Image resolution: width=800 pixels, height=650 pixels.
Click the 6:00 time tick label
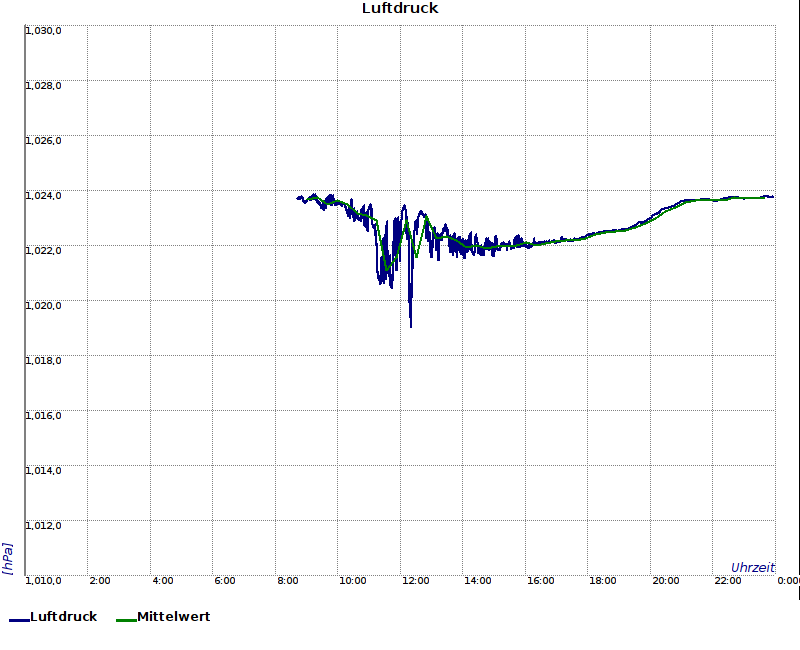[x=225, y=581]
